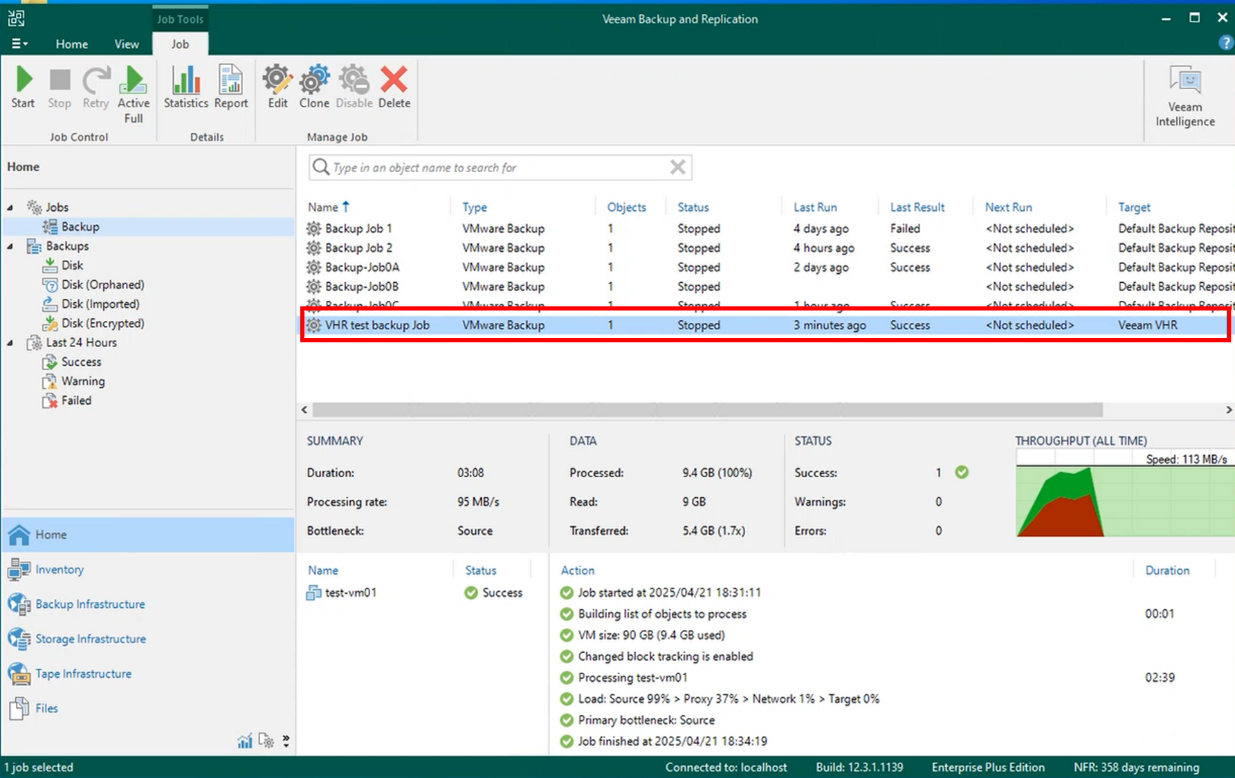Open the Storage Infrastructure view
1235x778 pixels.
pyautogui.click(x=148, y=639)
